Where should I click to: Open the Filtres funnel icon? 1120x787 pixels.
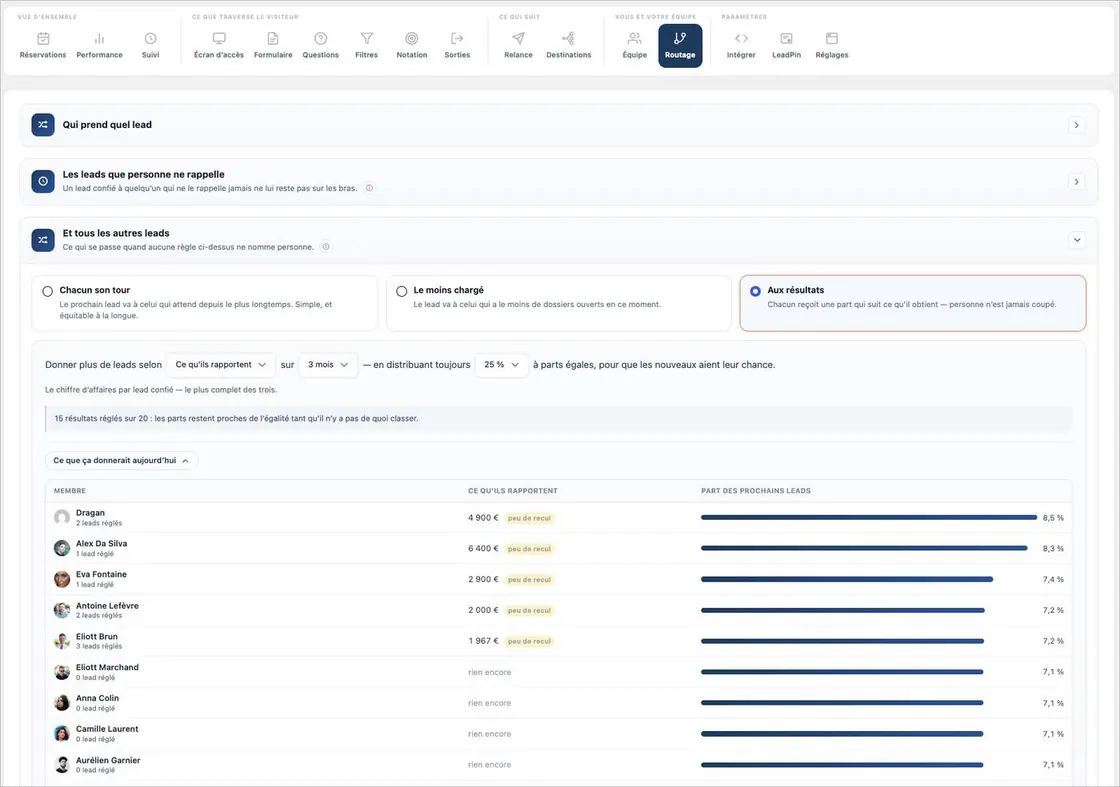pos(366,39)
